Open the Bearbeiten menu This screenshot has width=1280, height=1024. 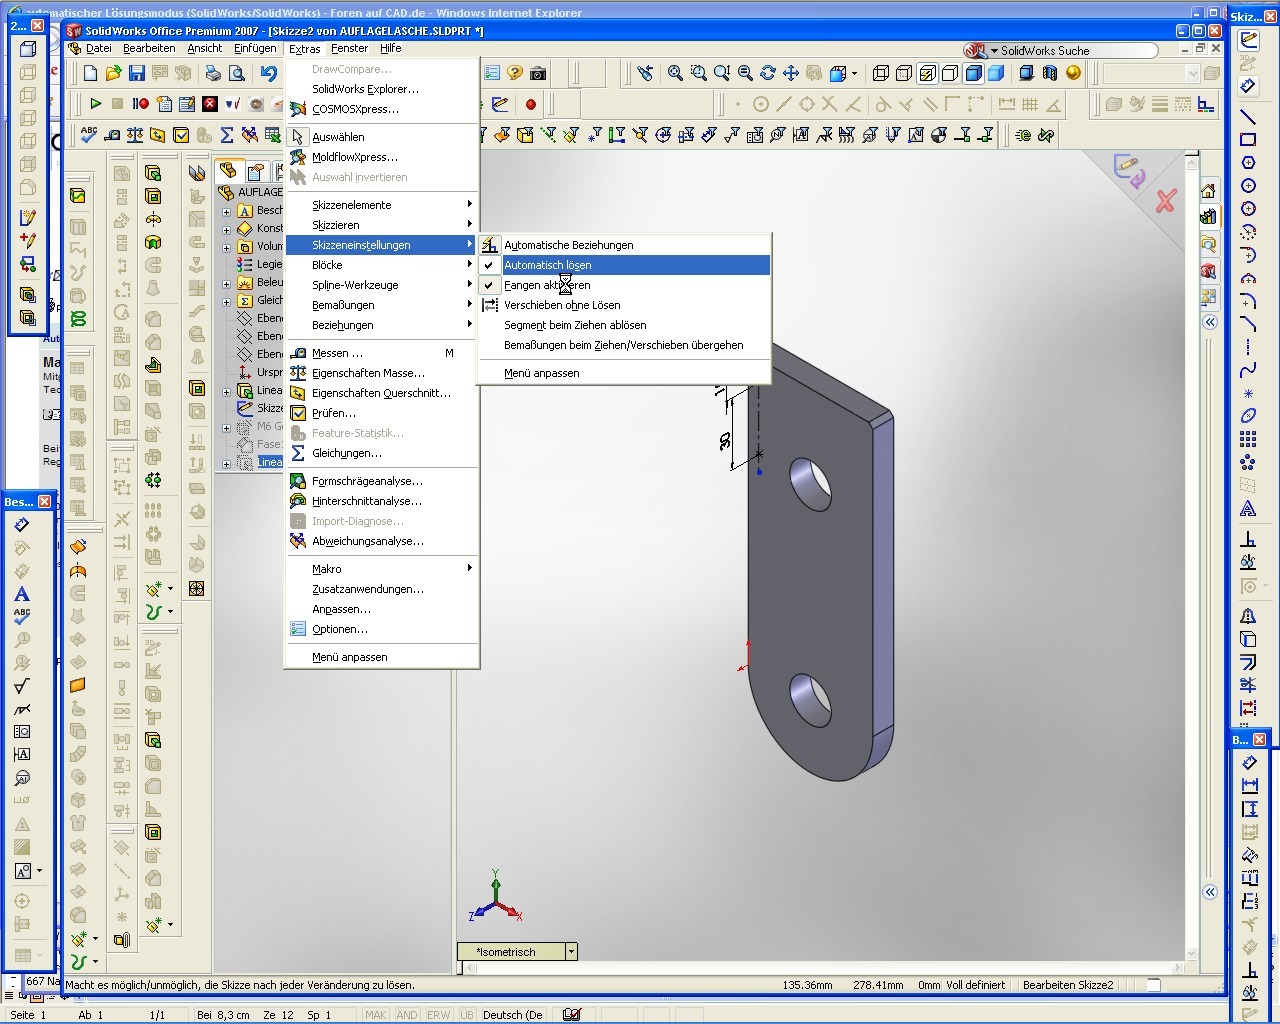tap(149, 48)
